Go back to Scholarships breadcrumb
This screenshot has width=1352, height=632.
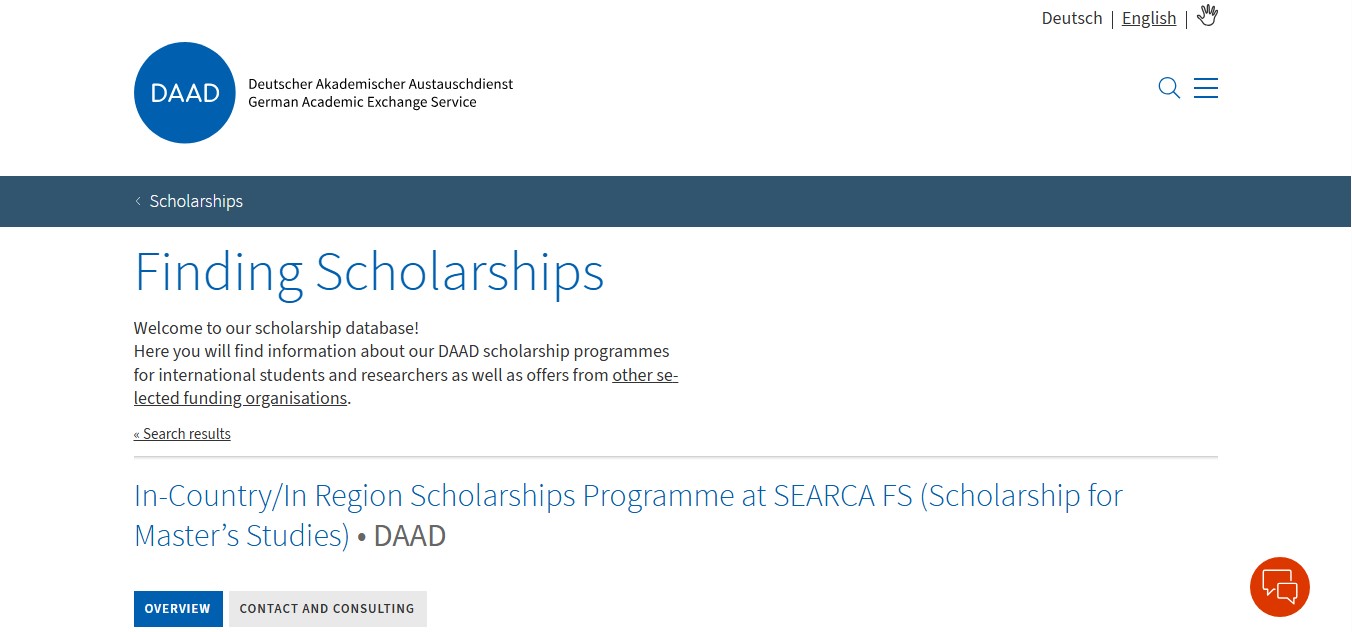(x=196, y=201)
